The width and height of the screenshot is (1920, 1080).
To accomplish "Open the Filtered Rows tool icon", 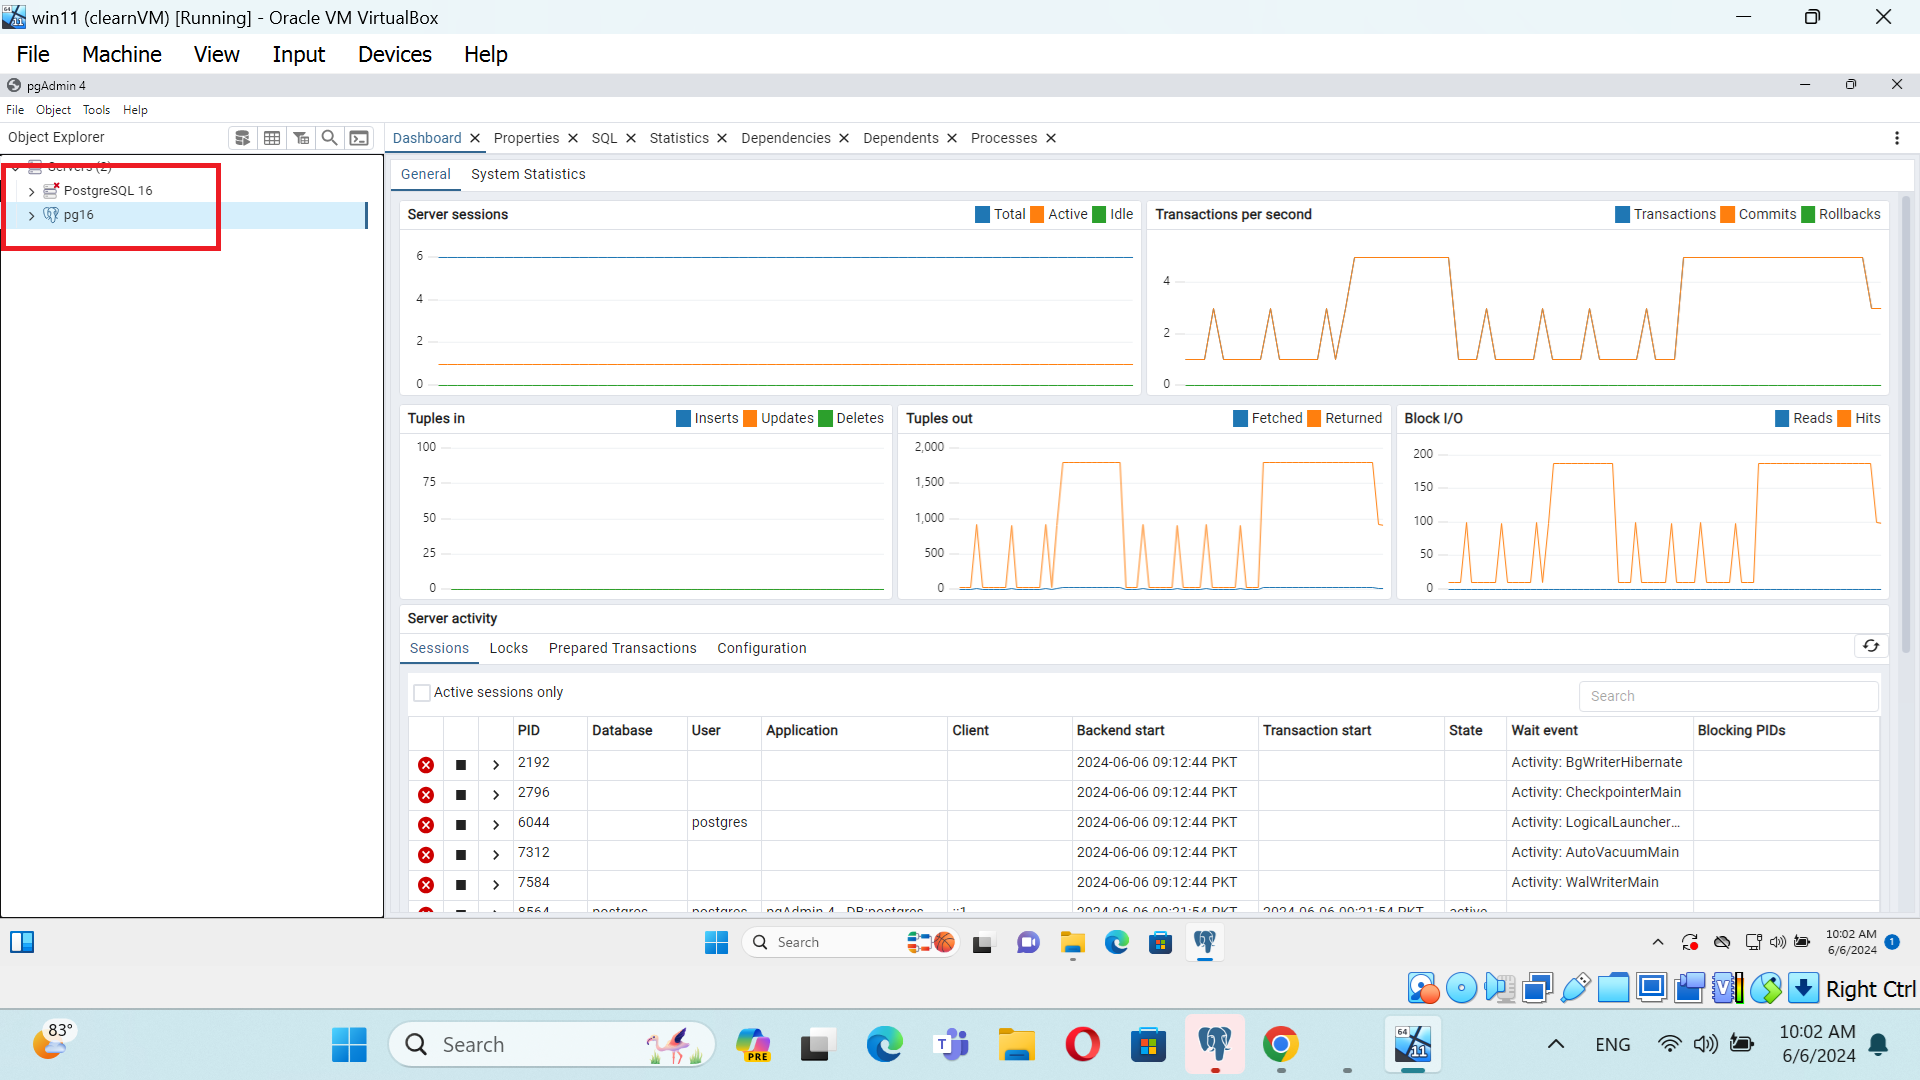I will (301, 138).
